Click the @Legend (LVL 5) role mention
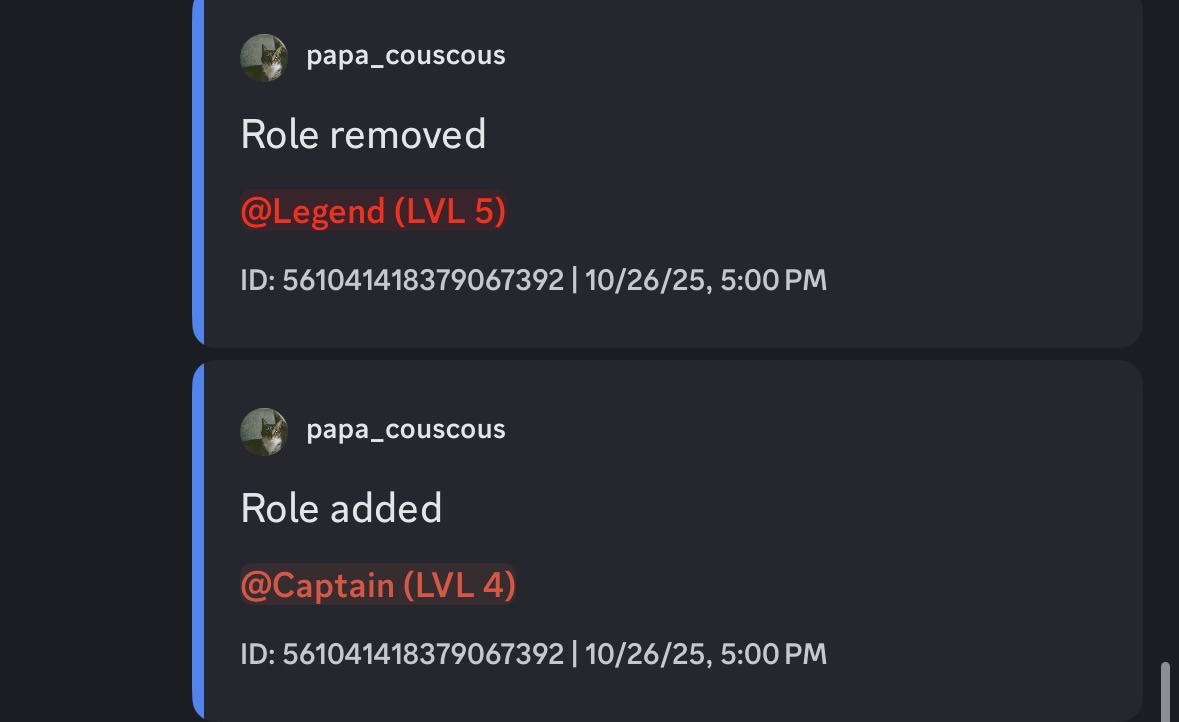This screenshot has width=1179, height=722. (373, 211)
